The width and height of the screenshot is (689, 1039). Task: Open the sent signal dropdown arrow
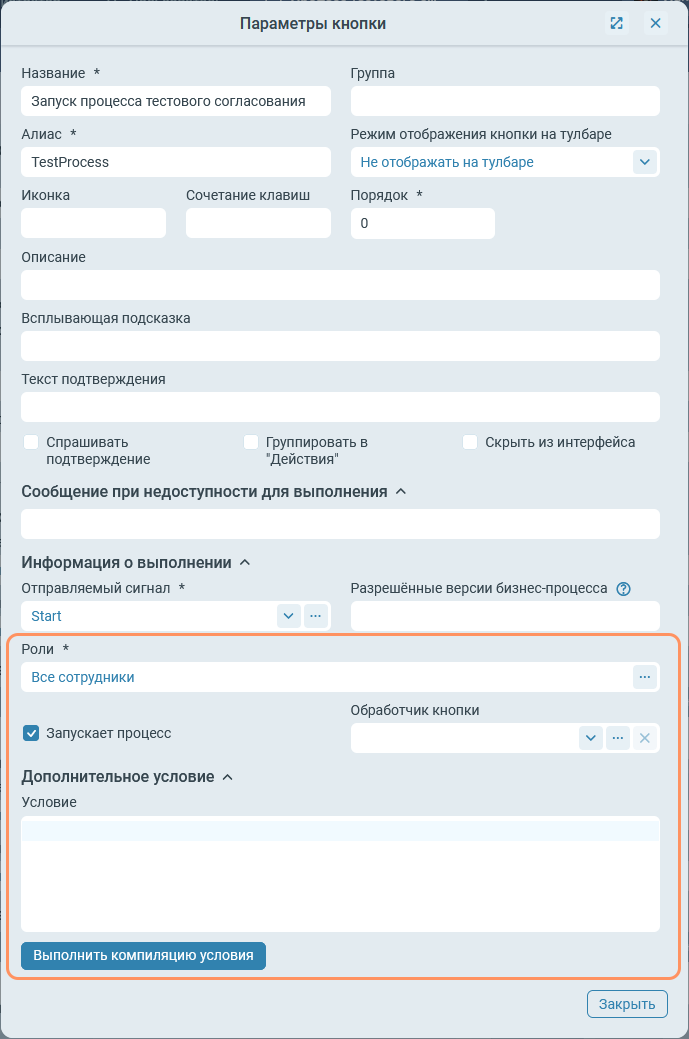click(x=288, y=616)
